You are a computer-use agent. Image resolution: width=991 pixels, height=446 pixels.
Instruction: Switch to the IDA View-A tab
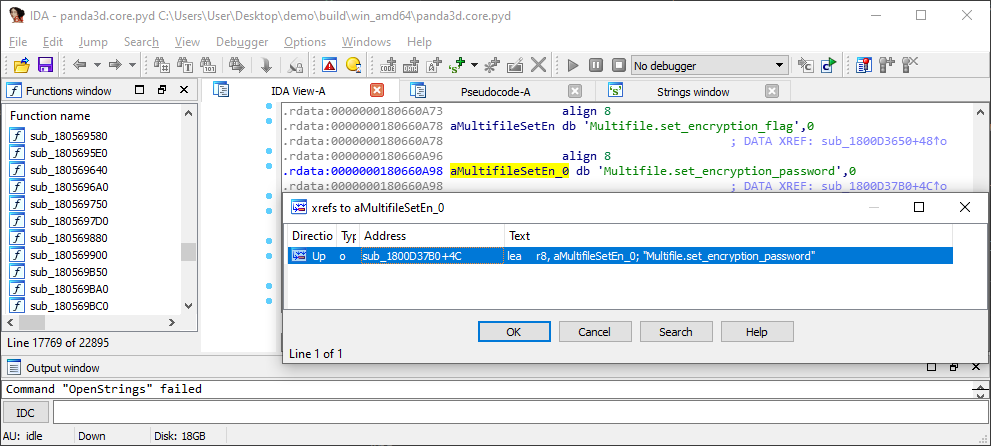pyautogui.click(x=298, y=92)
